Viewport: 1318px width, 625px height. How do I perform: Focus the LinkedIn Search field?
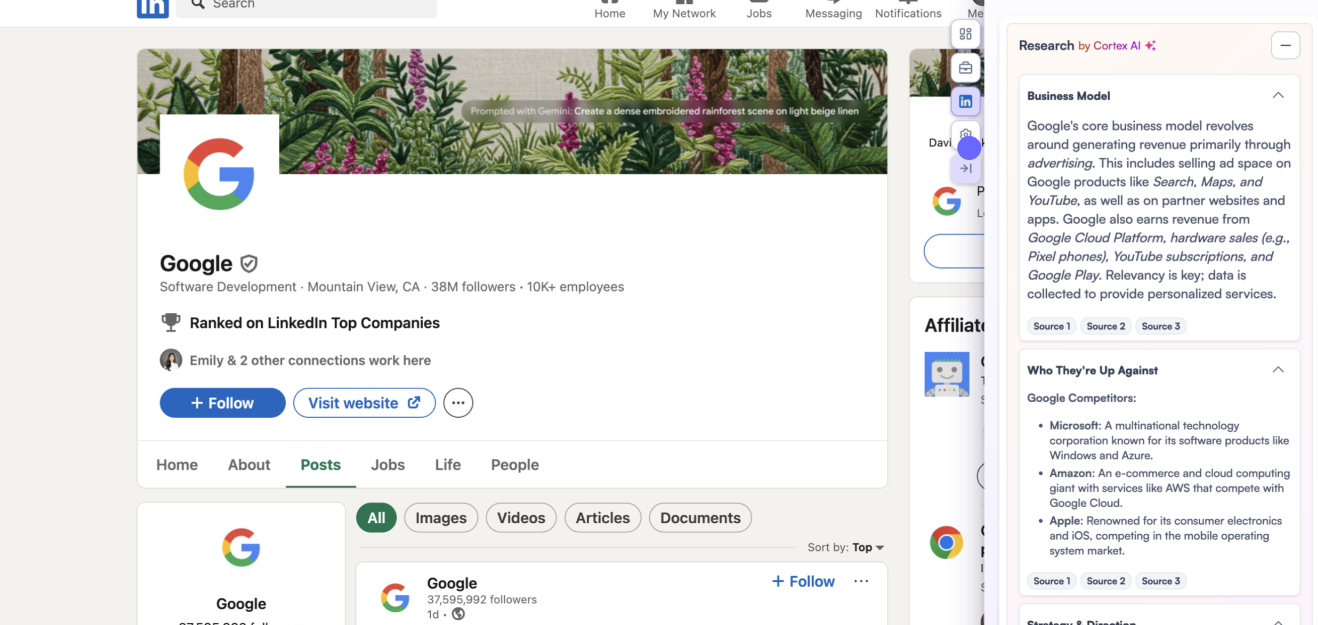click(x=306, y=6)
